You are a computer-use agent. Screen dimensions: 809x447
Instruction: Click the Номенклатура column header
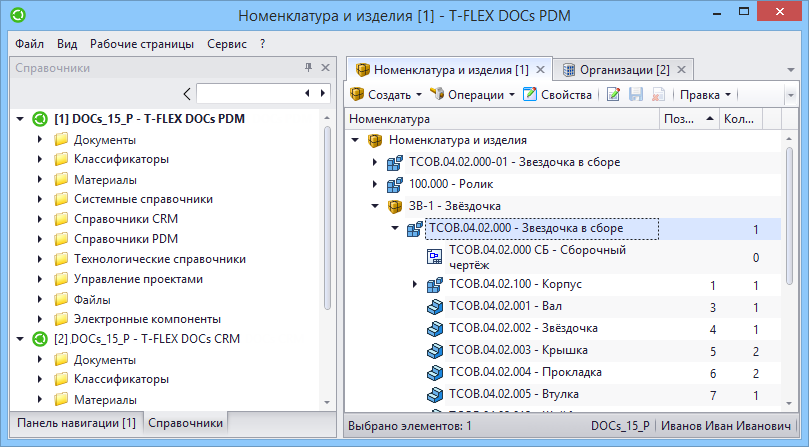pyautogui.click(x=501, y=119)
